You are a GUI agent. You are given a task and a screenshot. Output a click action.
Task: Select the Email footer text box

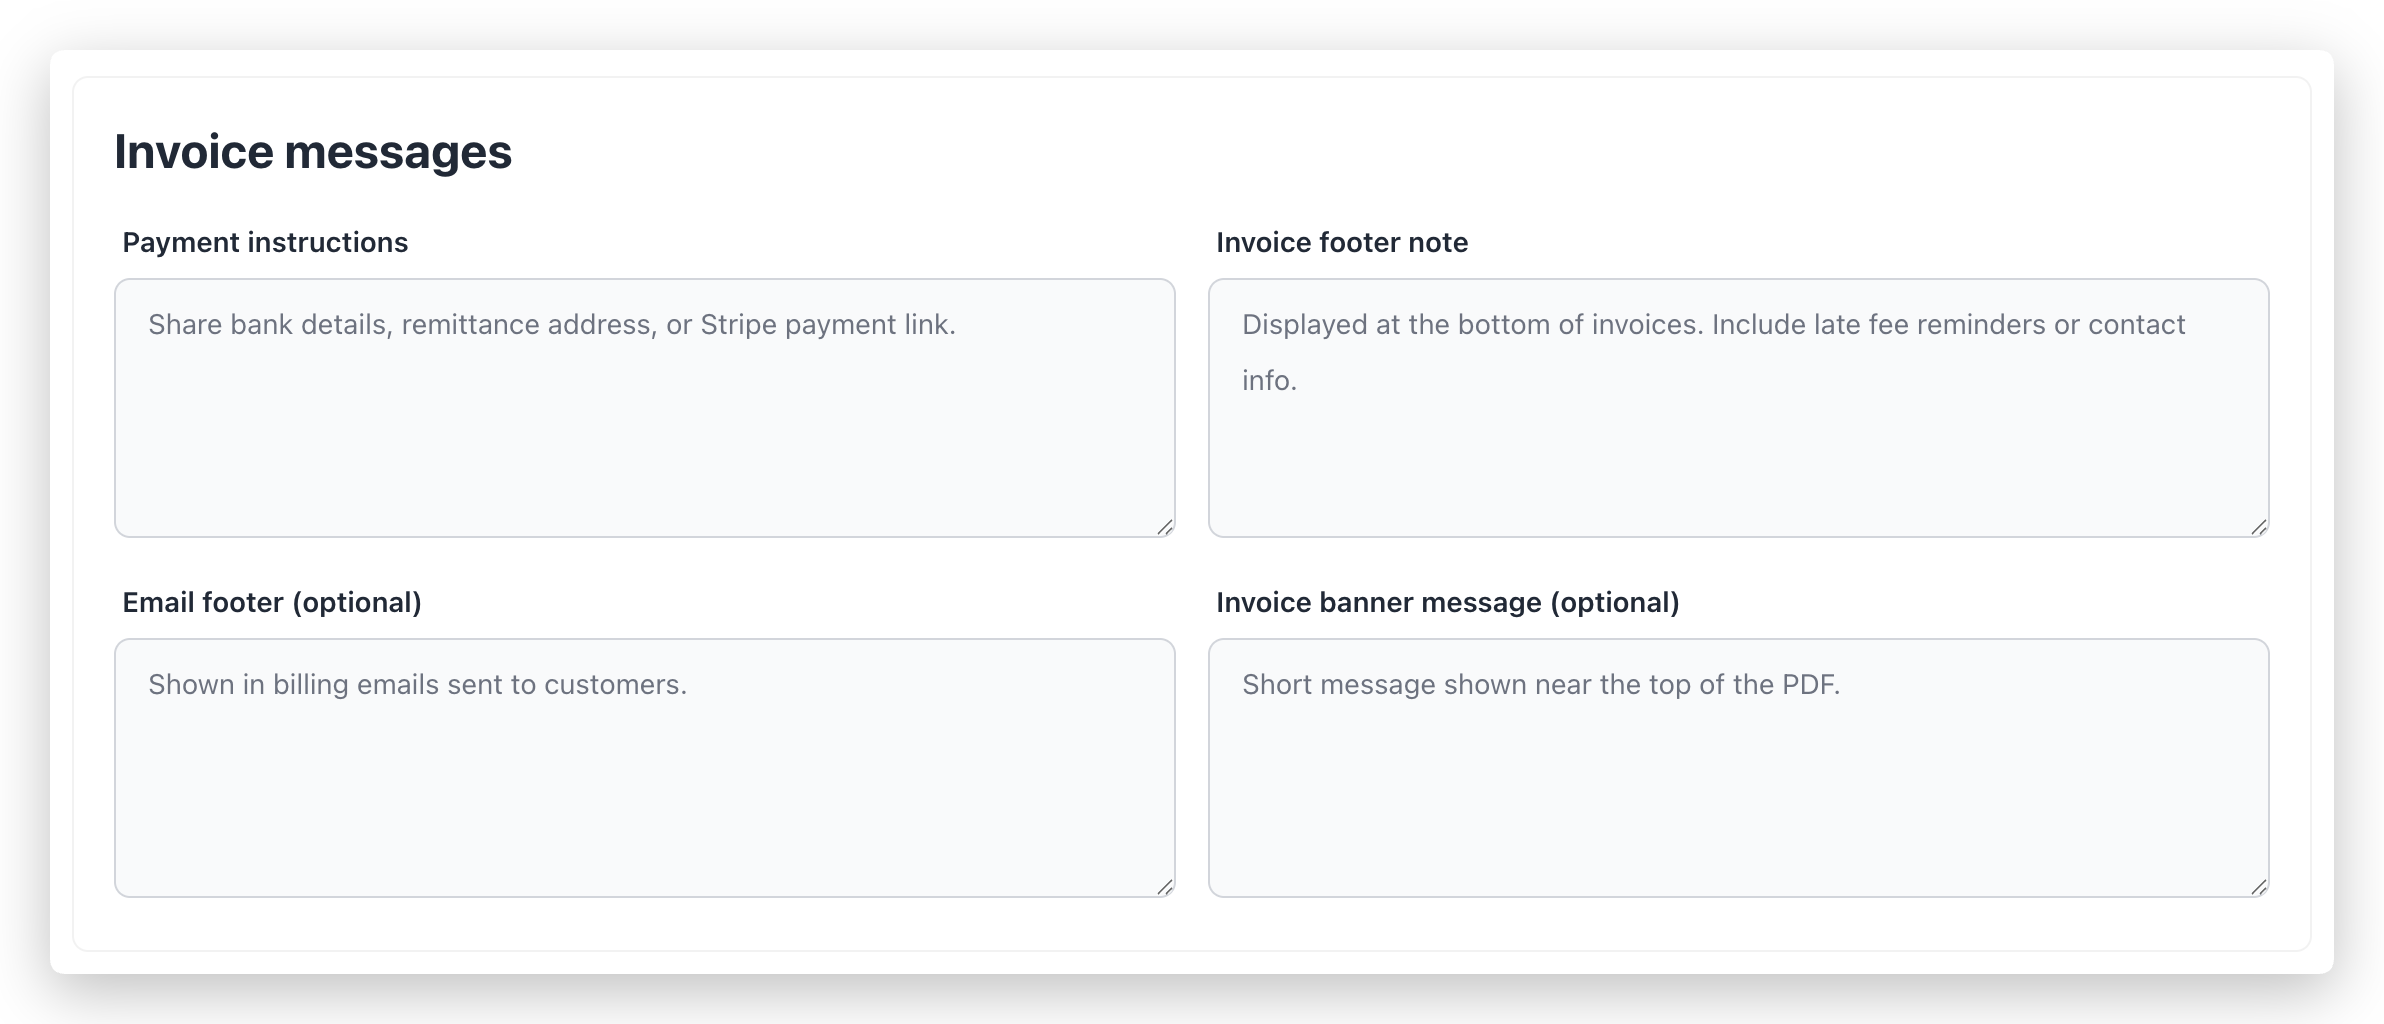point(644,790)
